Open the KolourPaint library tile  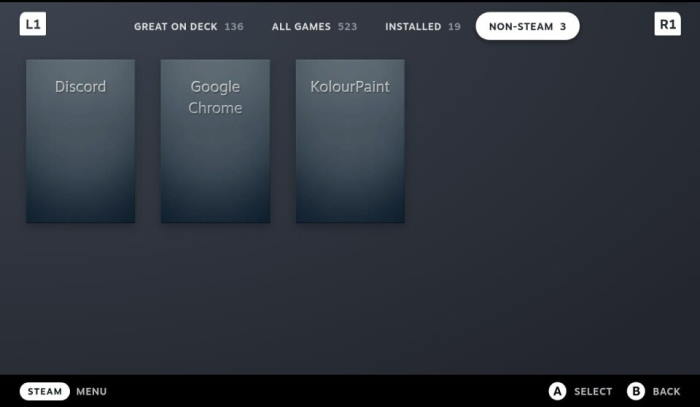(x=350, y=141)
